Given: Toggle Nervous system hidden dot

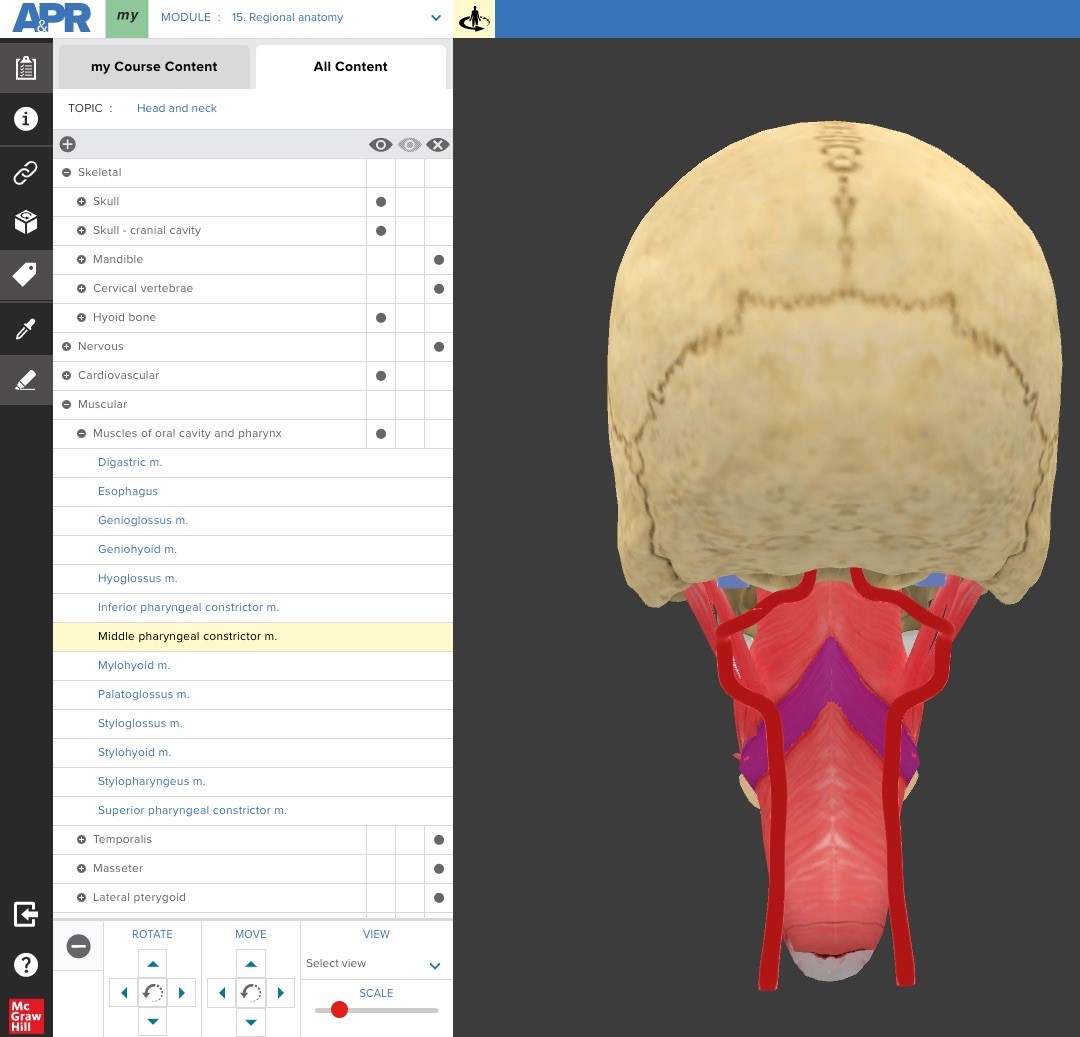Looking at the screenshot, I should pyautogui.click(x=439, y=346).
